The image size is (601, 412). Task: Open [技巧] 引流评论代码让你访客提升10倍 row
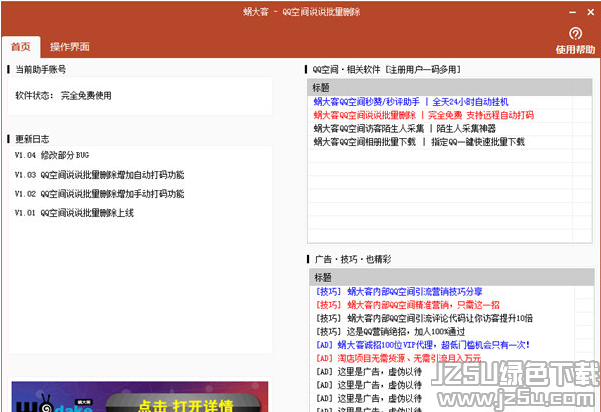(x=424, y=318)
